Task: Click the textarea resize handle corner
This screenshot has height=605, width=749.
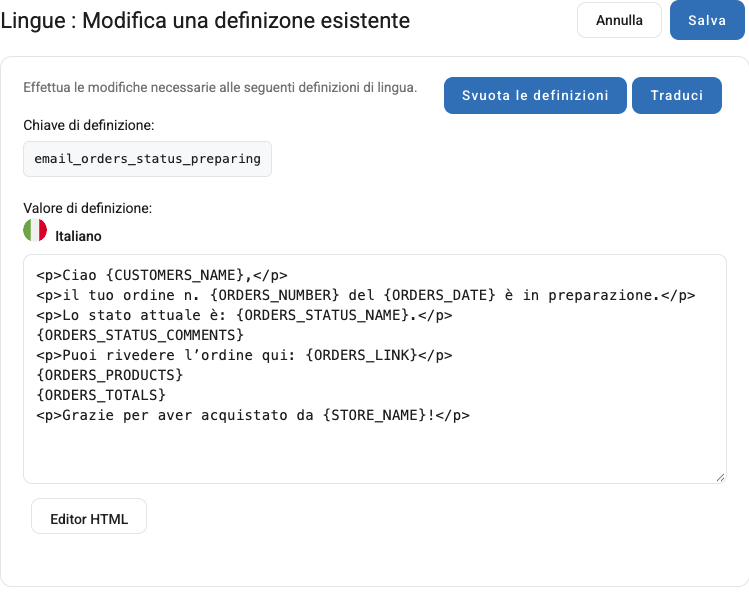Action: [721, 478]
